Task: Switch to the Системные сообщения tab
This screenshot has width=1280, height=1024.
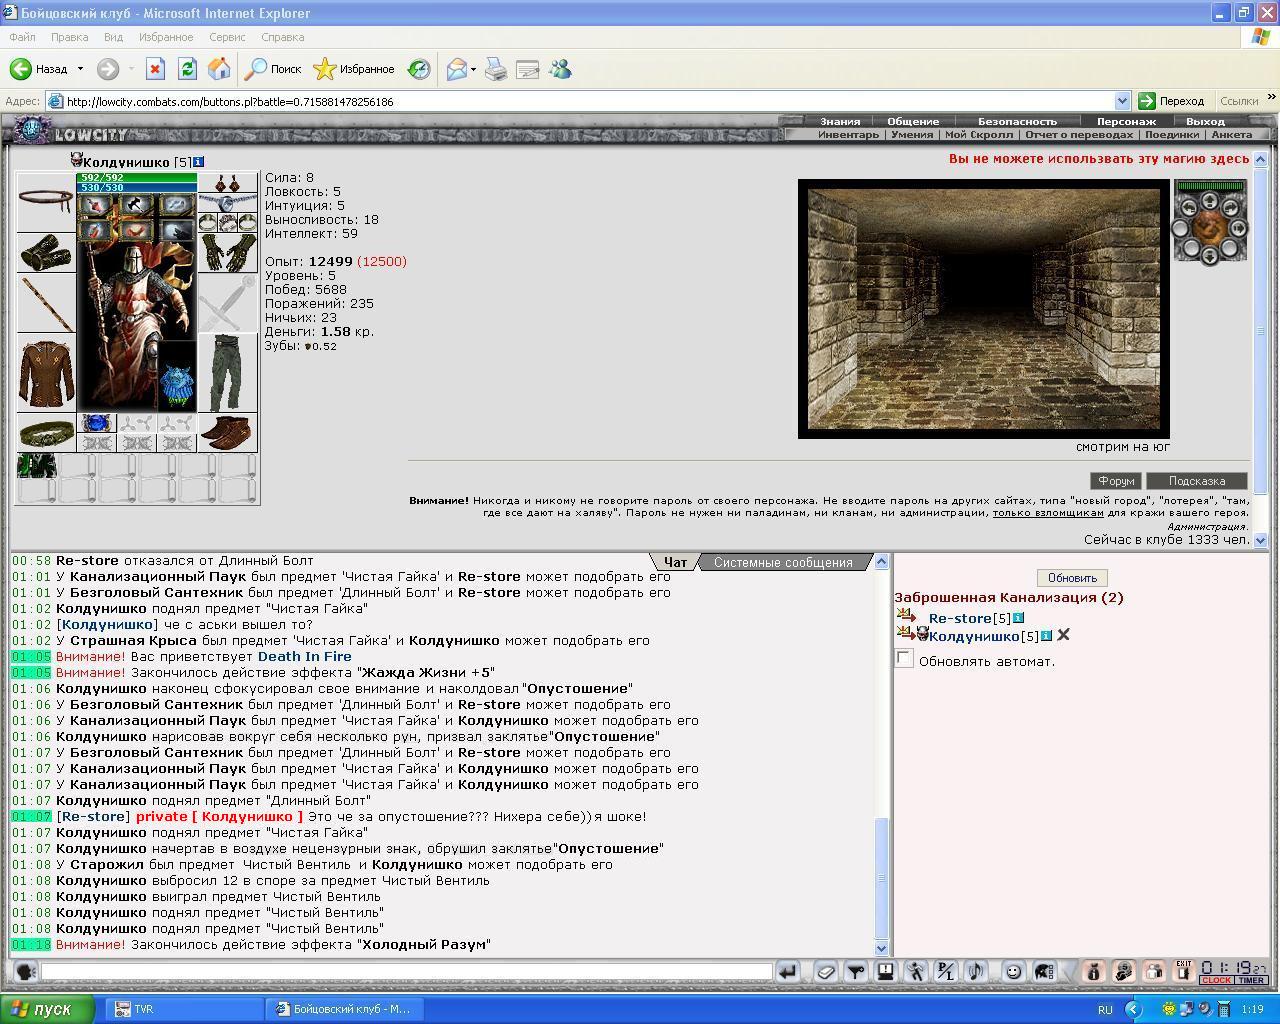Action: tap(783, 562)
